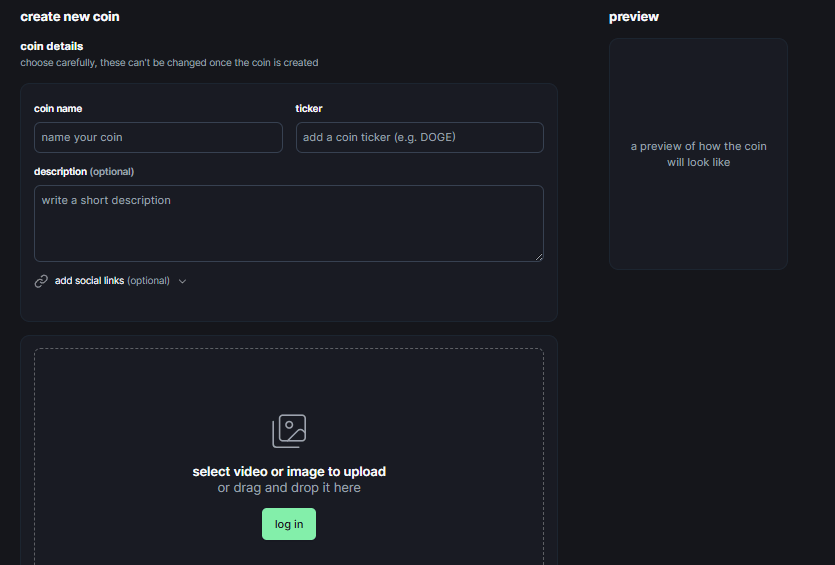
Task: Focus the coin name input field
Action: click(158, 138)
